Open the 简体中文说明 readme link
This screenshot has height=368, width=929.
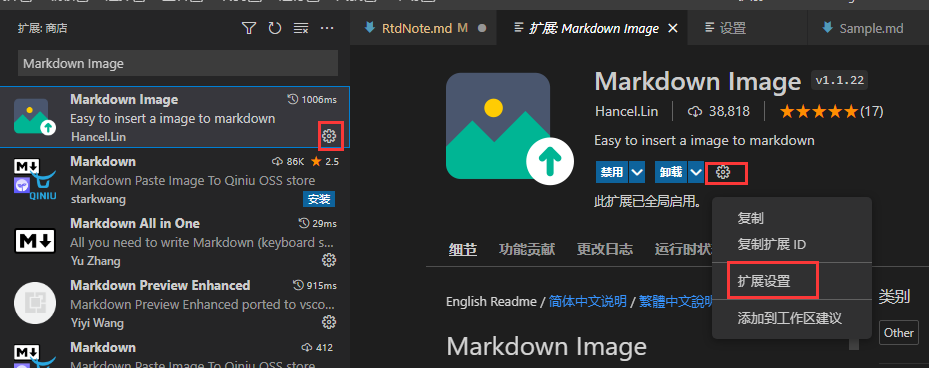click(588, 302)
